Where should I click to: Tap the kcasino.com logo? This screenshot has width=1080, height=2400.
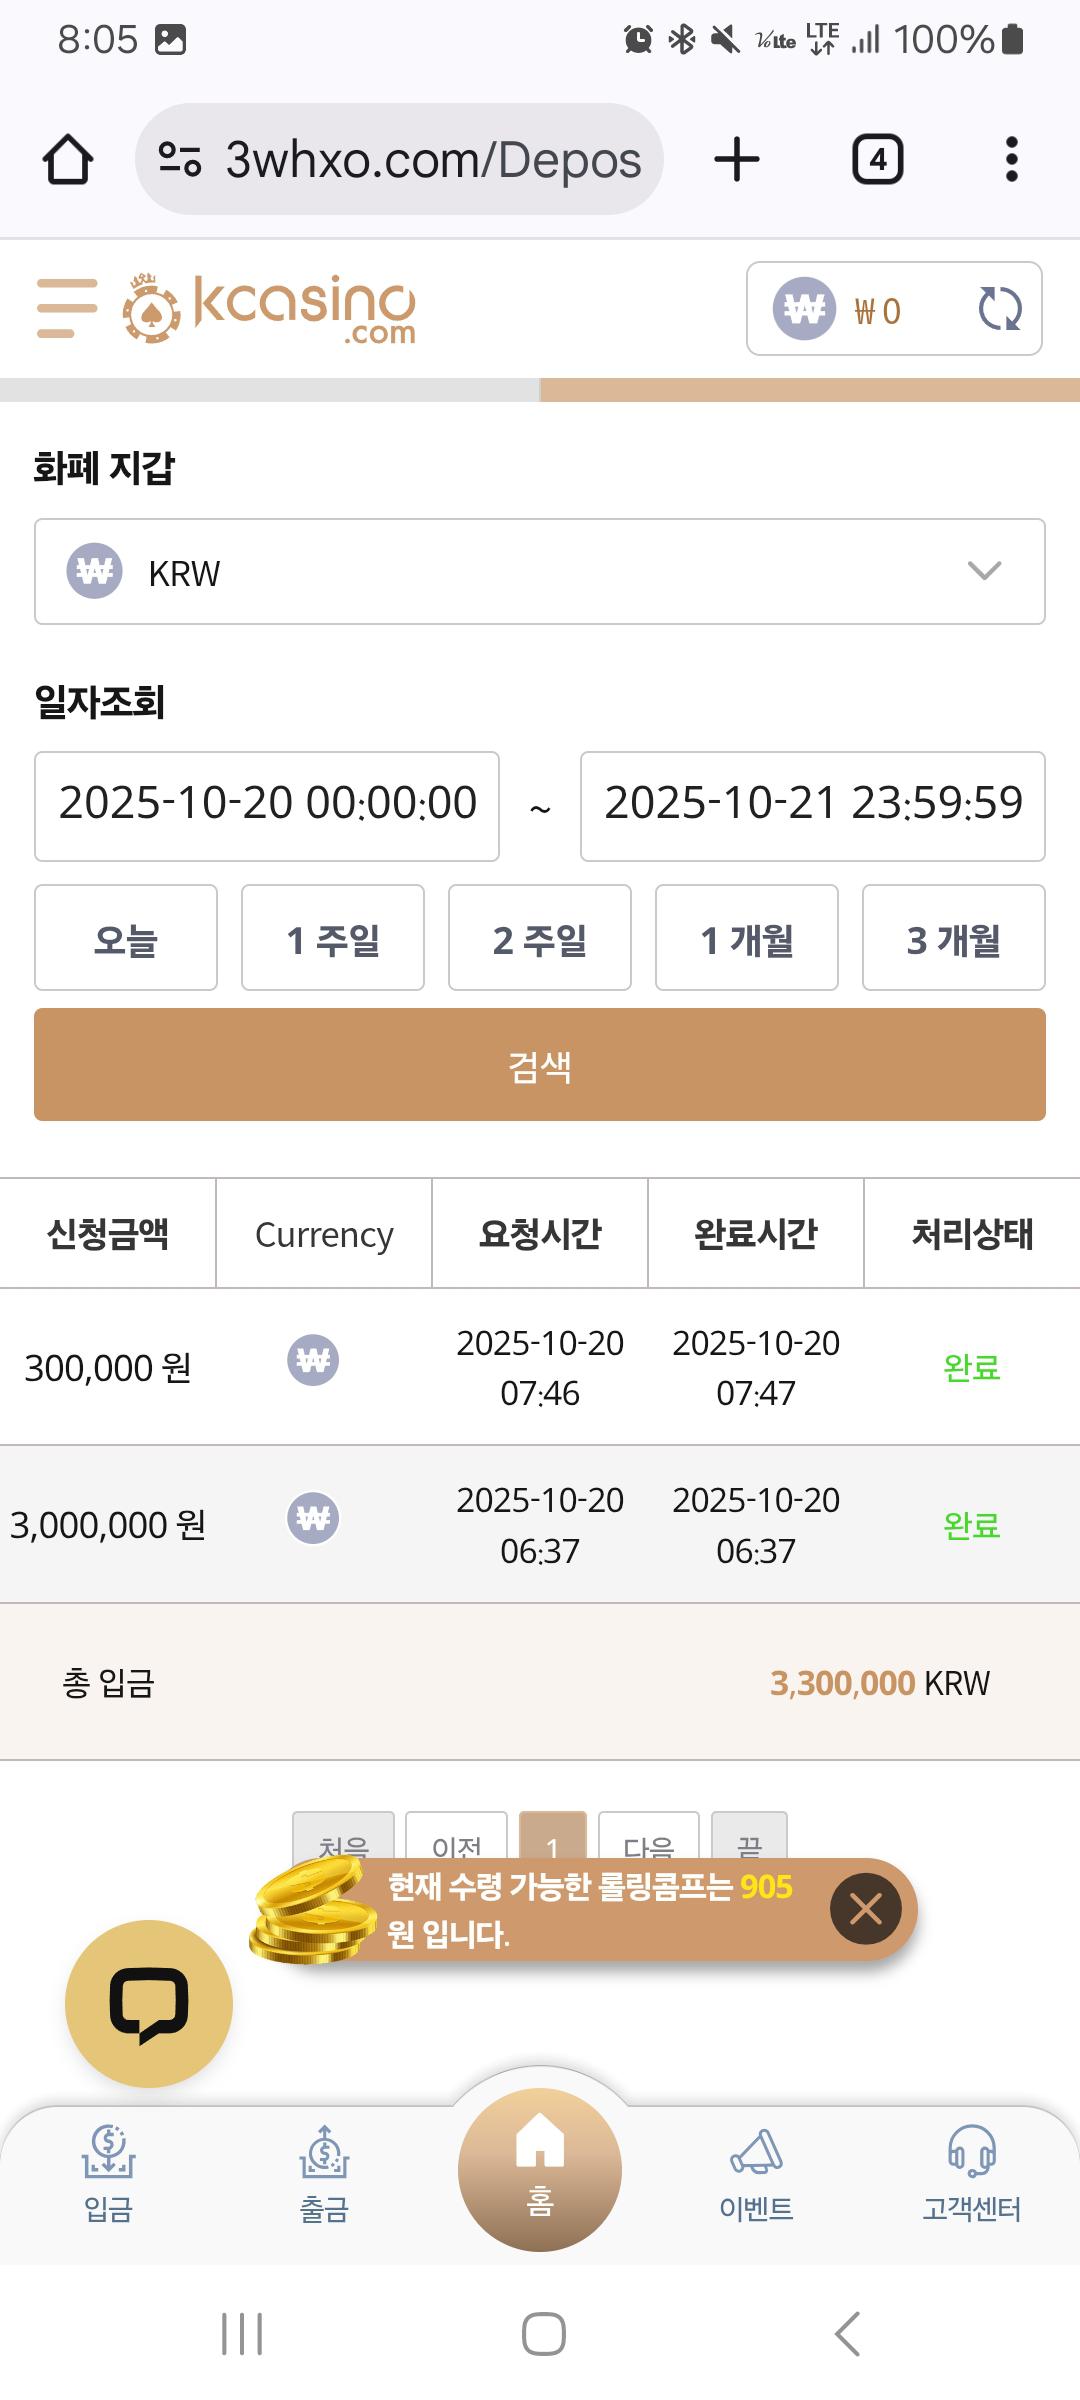coord(270,309)
